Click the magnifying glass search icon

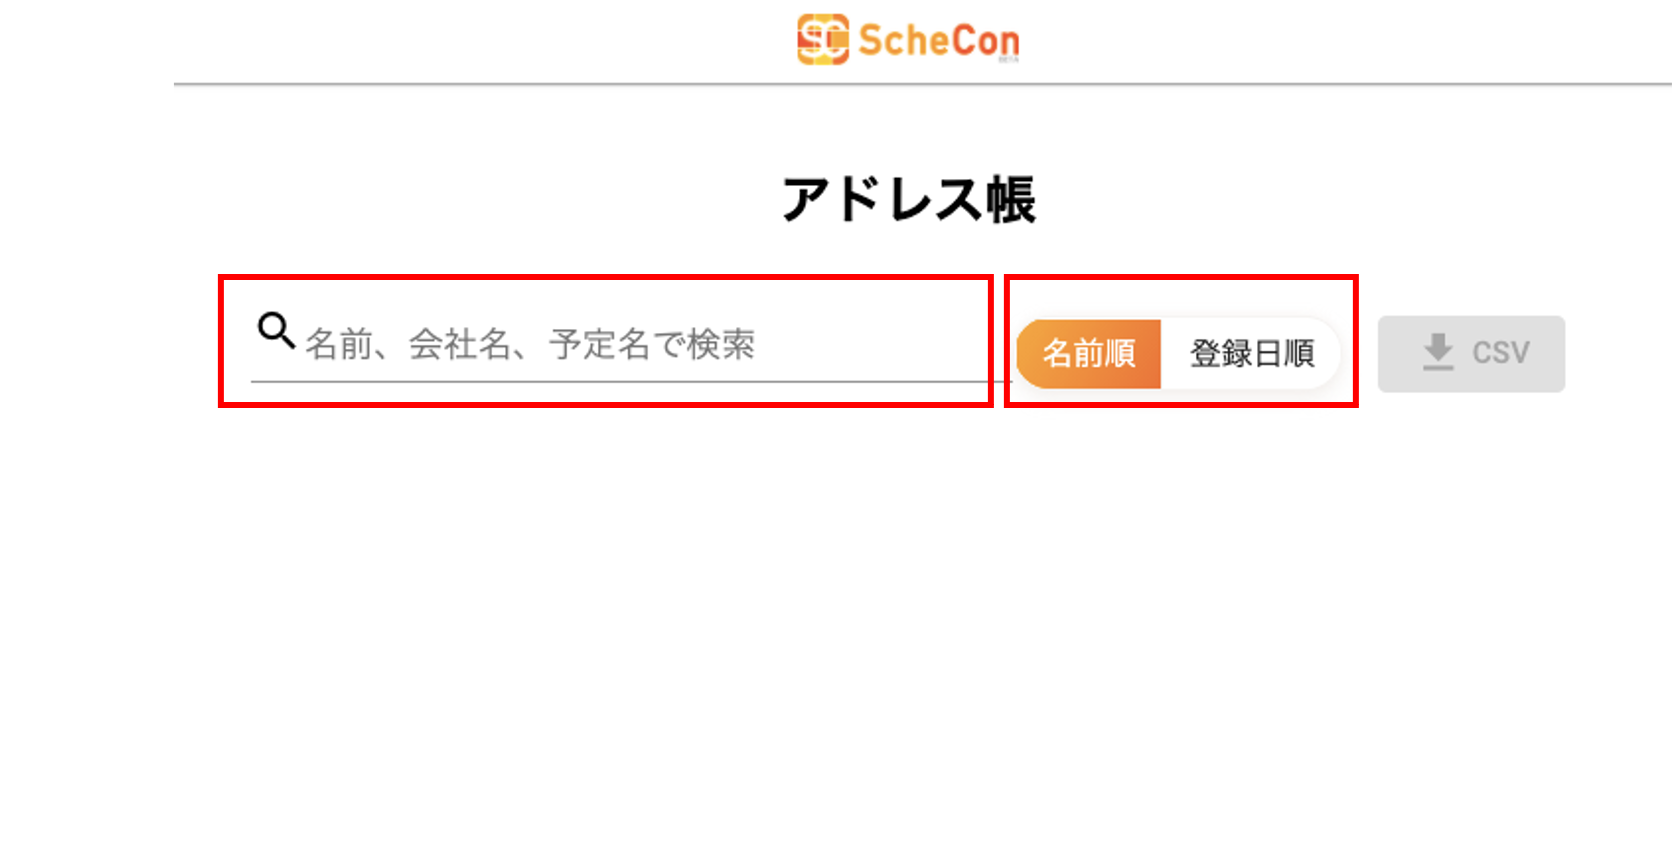pyautogui.click(x=276, y=330)
